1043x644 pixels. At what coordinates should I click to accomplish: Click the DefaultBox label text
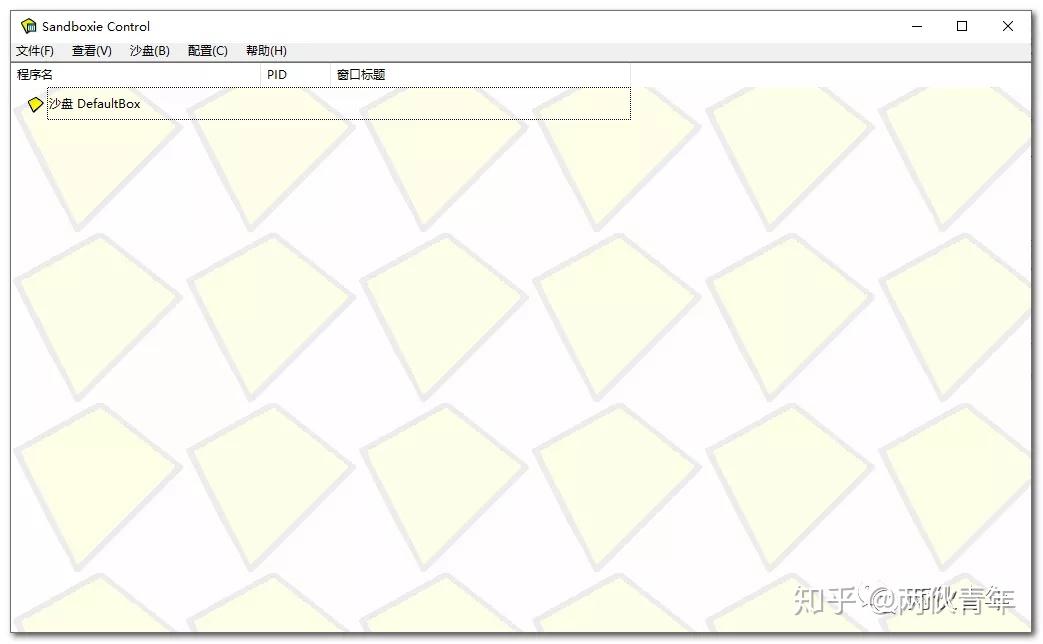112,103
